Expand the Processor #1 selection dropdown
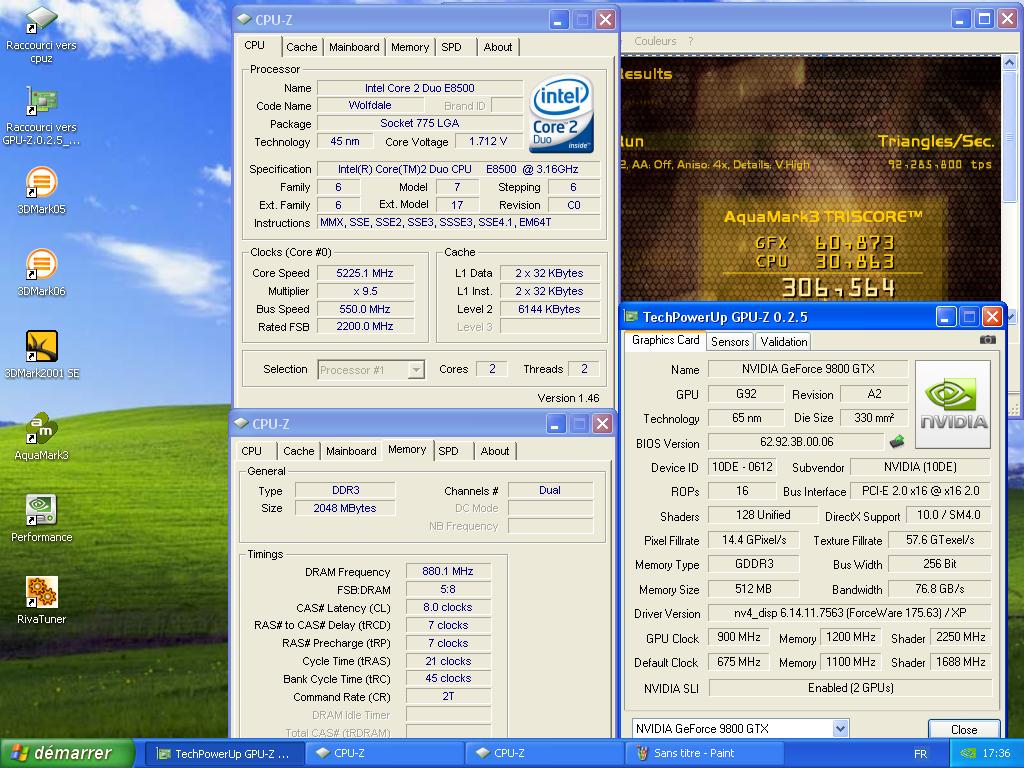Viewport: 1024px width, 768px height. coord(415,370)
